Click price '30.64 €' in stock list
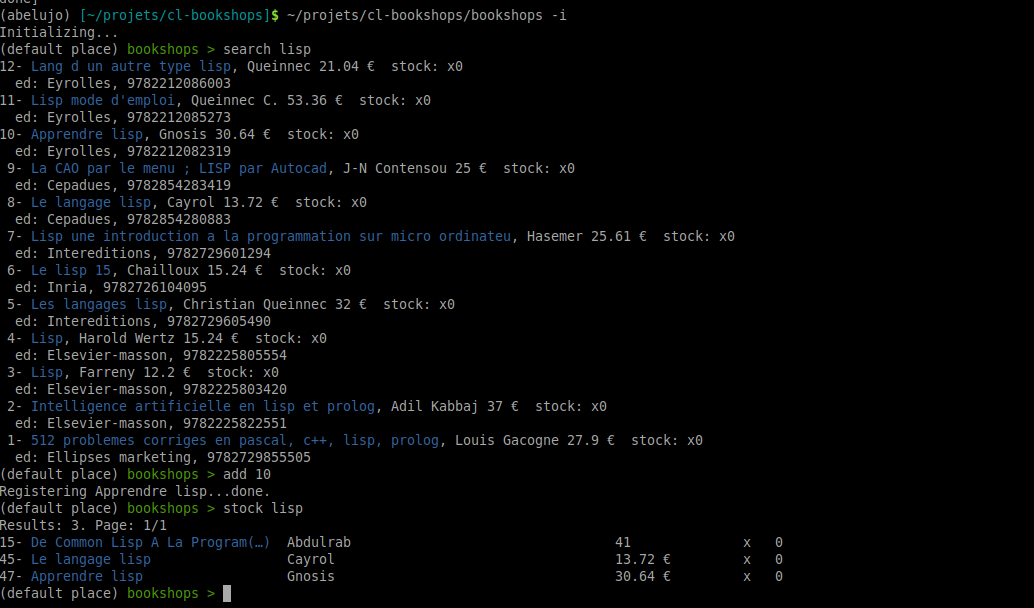Screen dimensions: 1034x608 coord(642,576)
